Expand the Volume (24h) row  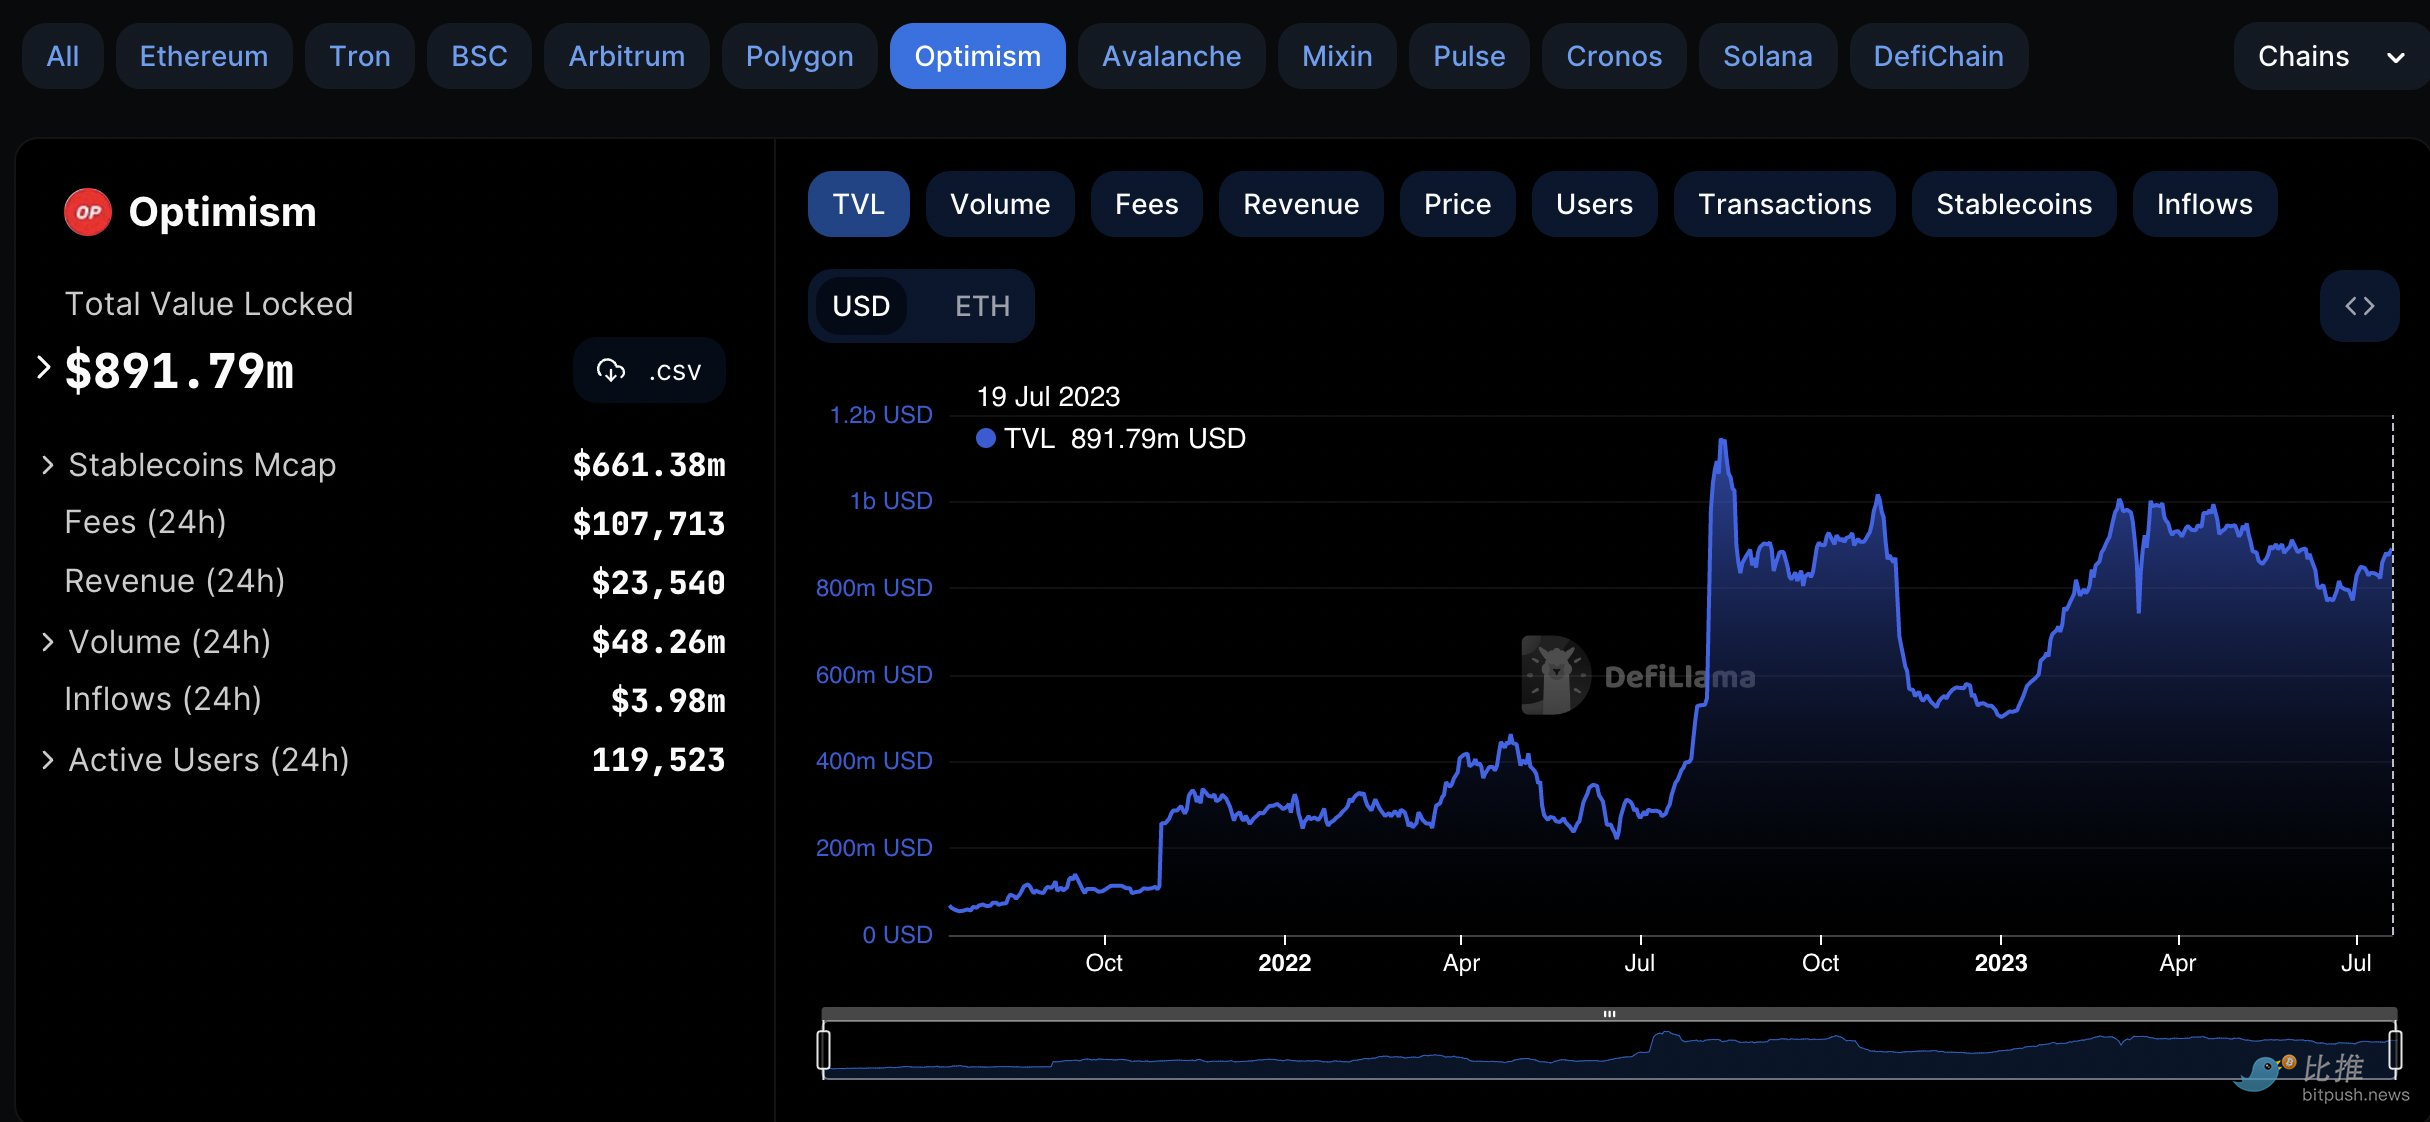pyautogui.click(x=47, y=642)
